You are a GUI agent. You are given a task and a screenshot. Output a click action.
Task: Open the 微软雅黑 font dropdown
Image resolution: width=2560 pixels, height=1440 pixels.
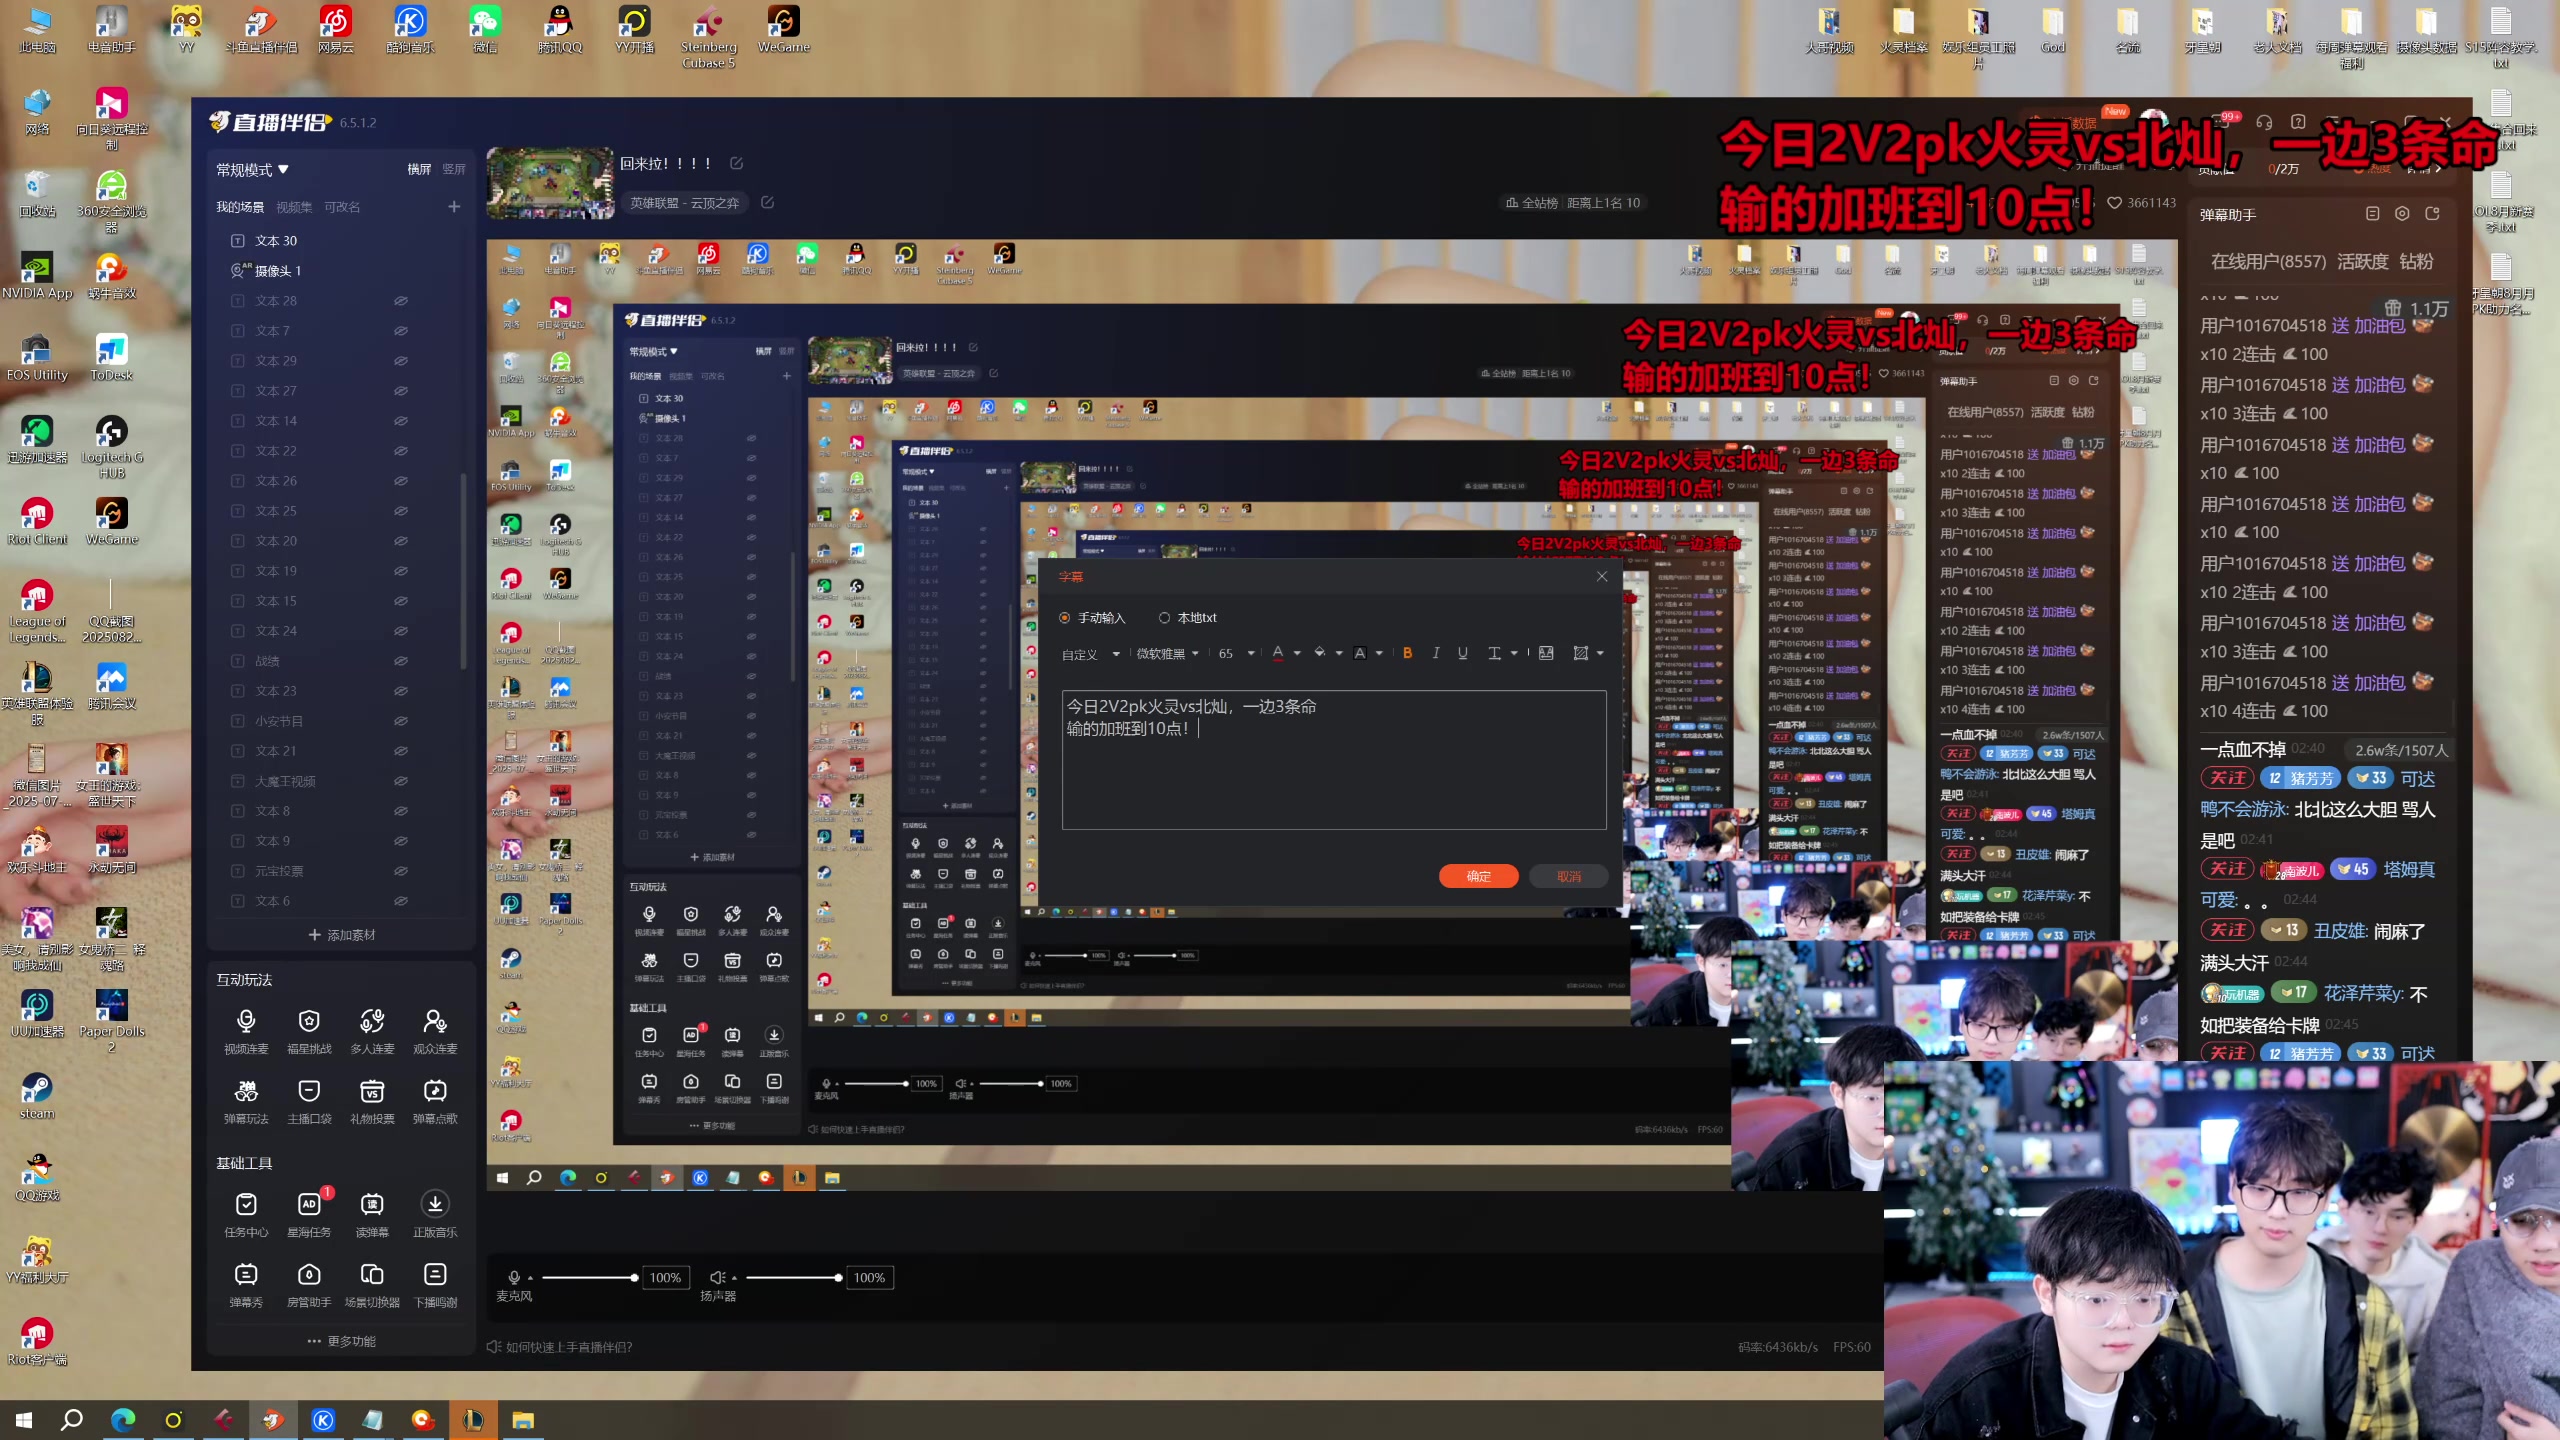point(1167,654)
